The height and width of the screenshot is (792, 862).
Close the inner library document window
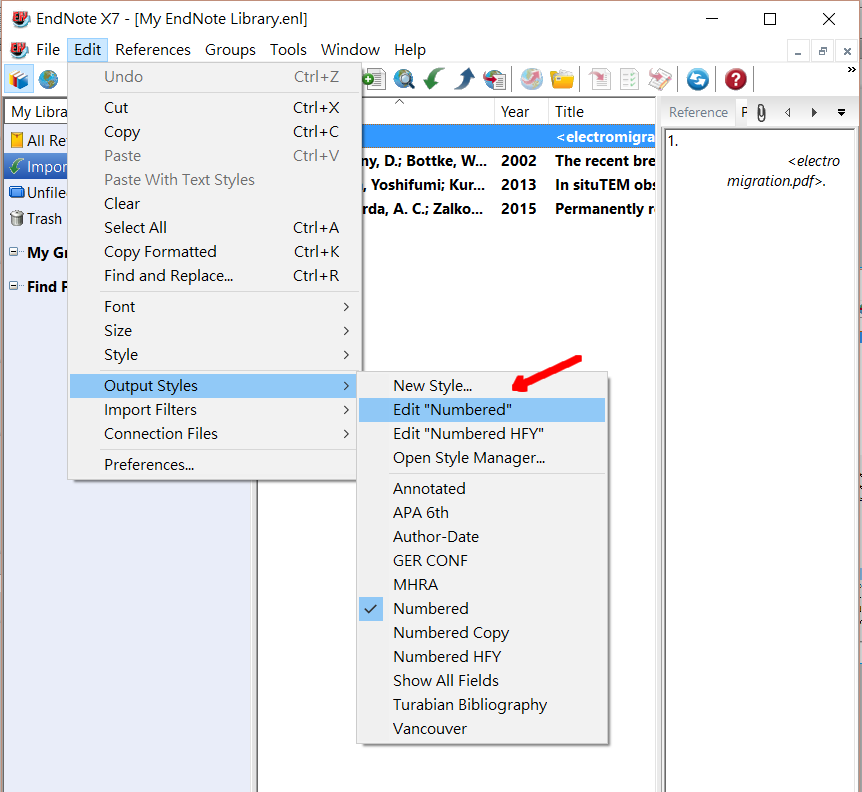pyautogui.click(x=847, y=52)
